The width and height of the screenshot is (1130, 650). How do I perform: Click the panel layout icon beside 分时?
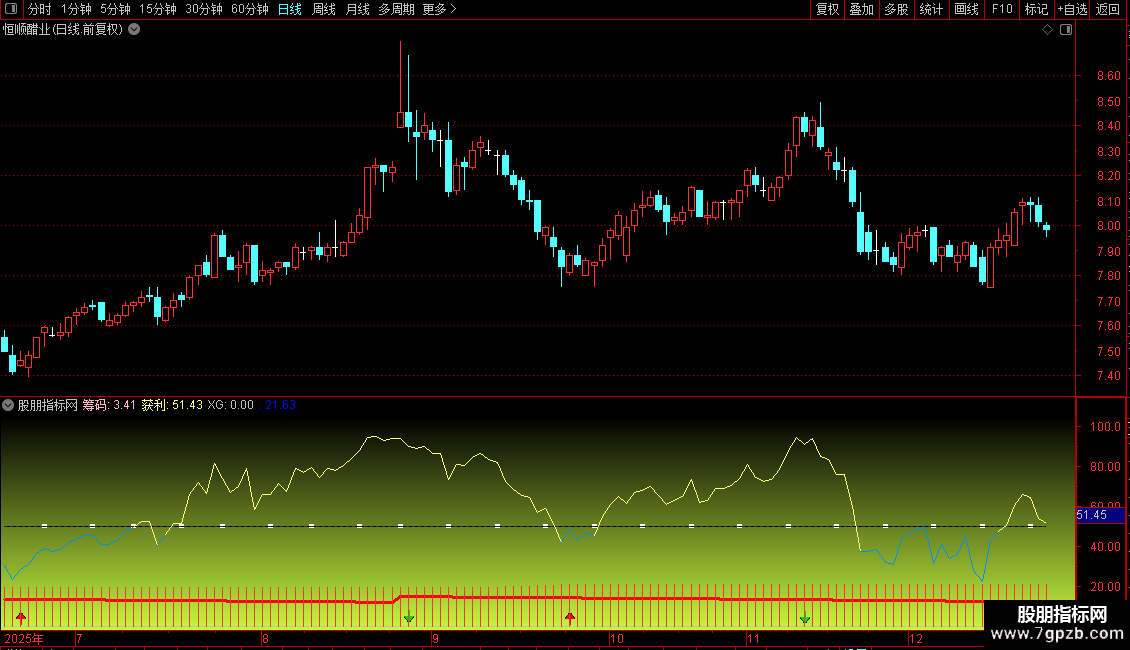11,9
